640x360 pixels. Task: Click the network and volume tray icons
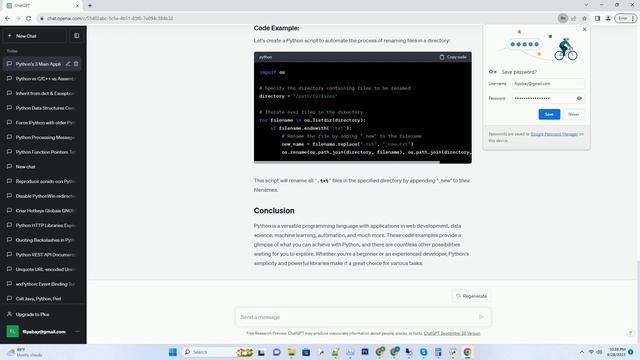pyautogui.click(x=595, y=352)
